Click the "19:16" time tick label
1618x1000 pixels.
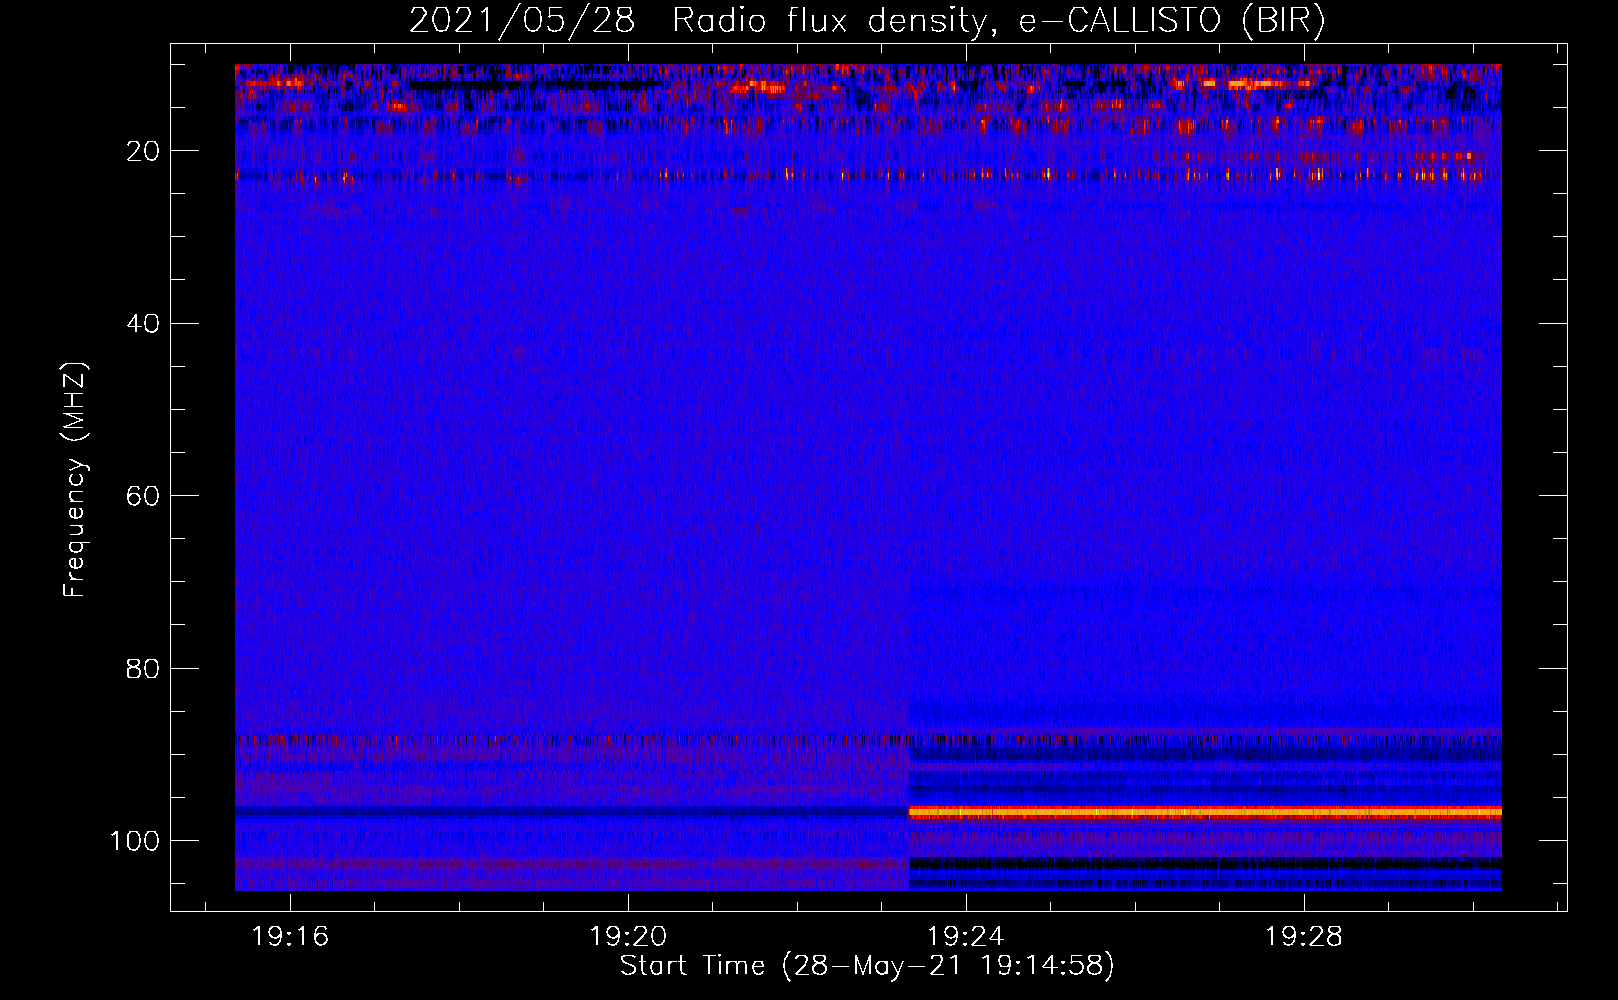pos(290,937)
